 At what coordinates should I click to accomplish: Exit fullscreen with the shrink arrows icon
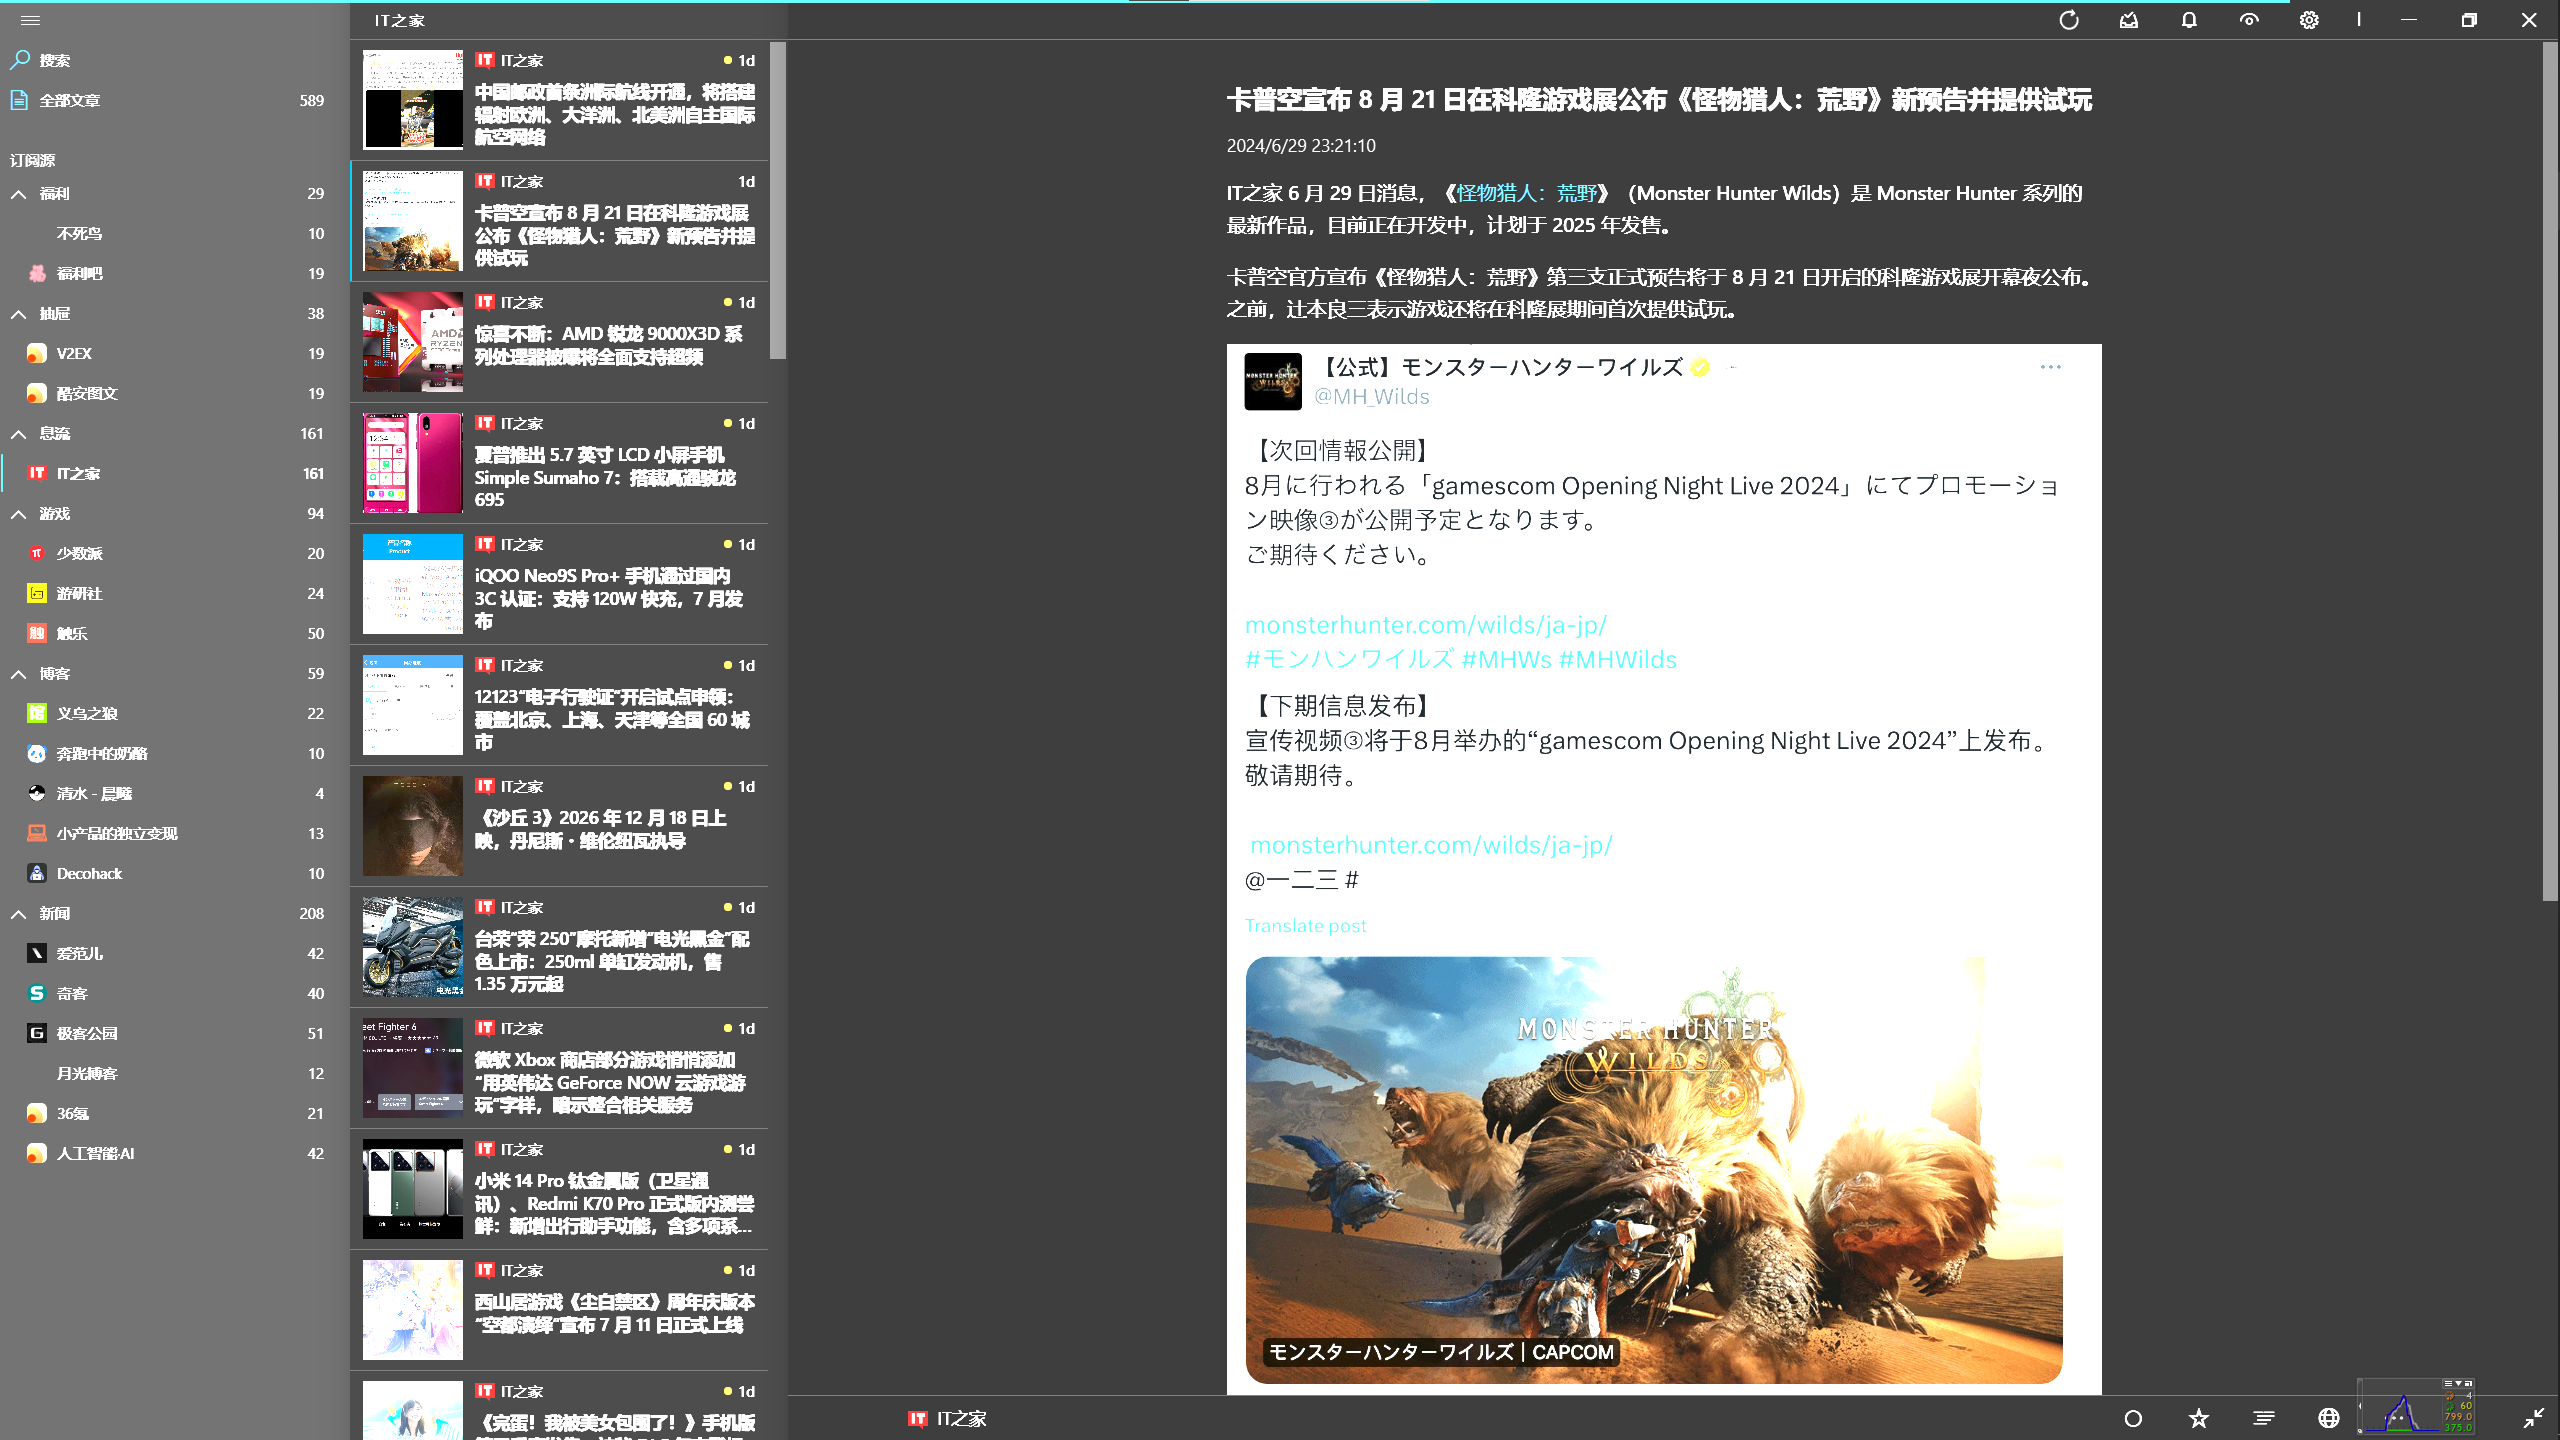[x=2534, y=1418]
